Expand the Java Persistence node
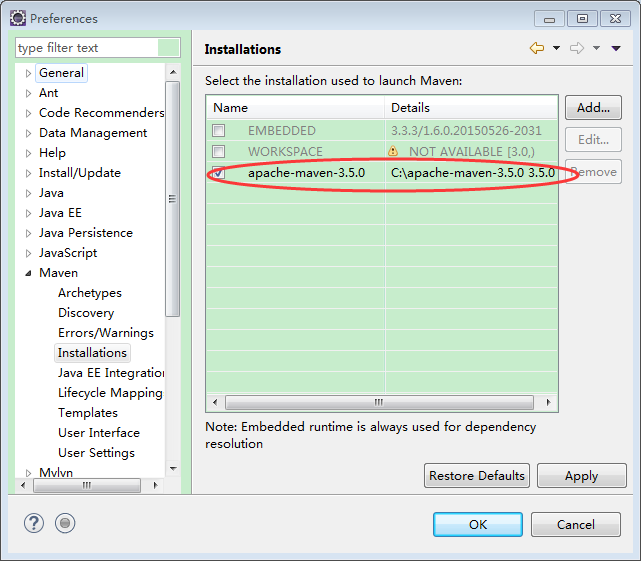 coord(28,233)
